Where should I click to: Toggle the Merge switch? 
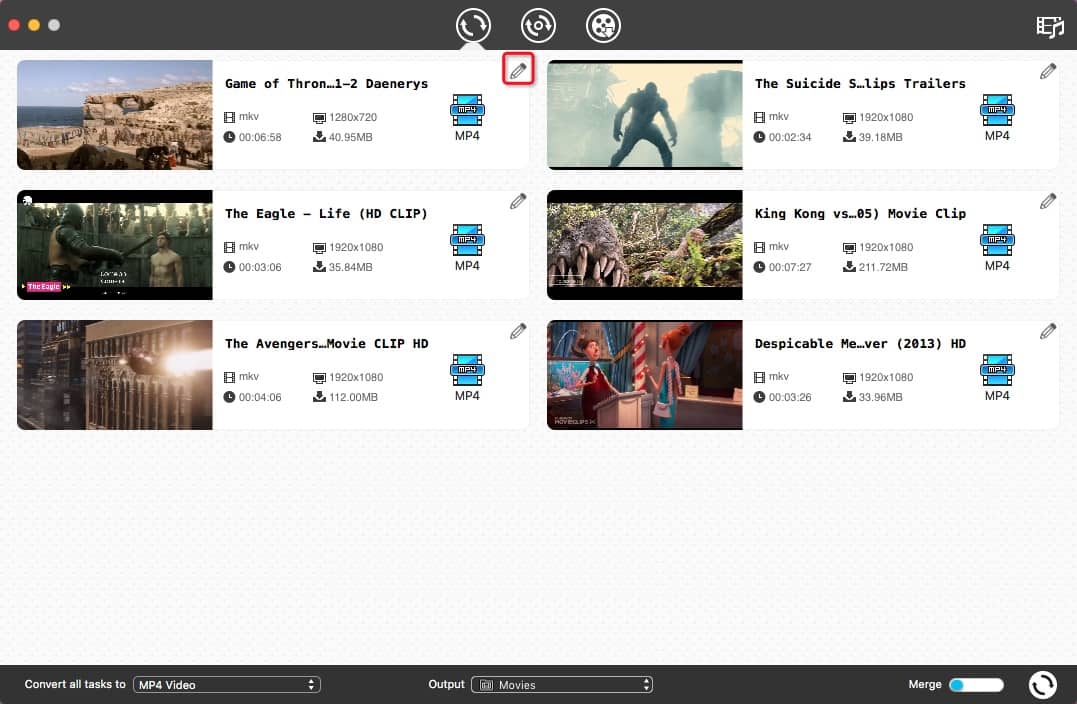[976, 685]
